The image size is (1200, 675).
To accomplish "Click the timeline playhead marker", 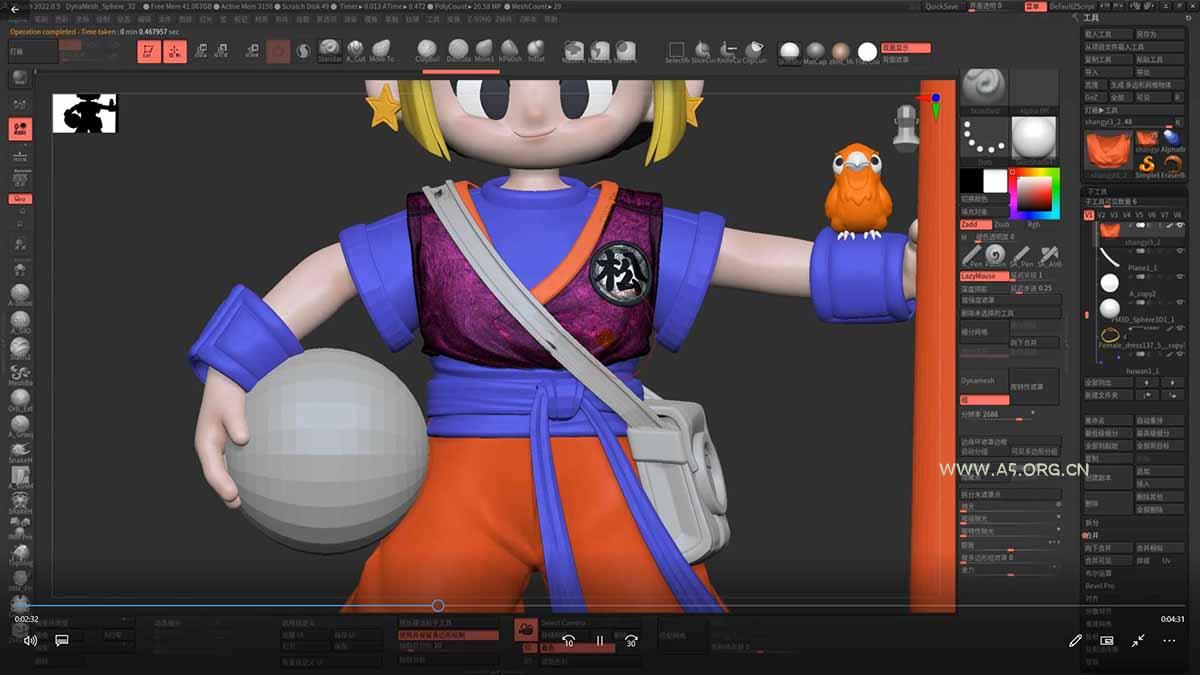I will [437, 605].
